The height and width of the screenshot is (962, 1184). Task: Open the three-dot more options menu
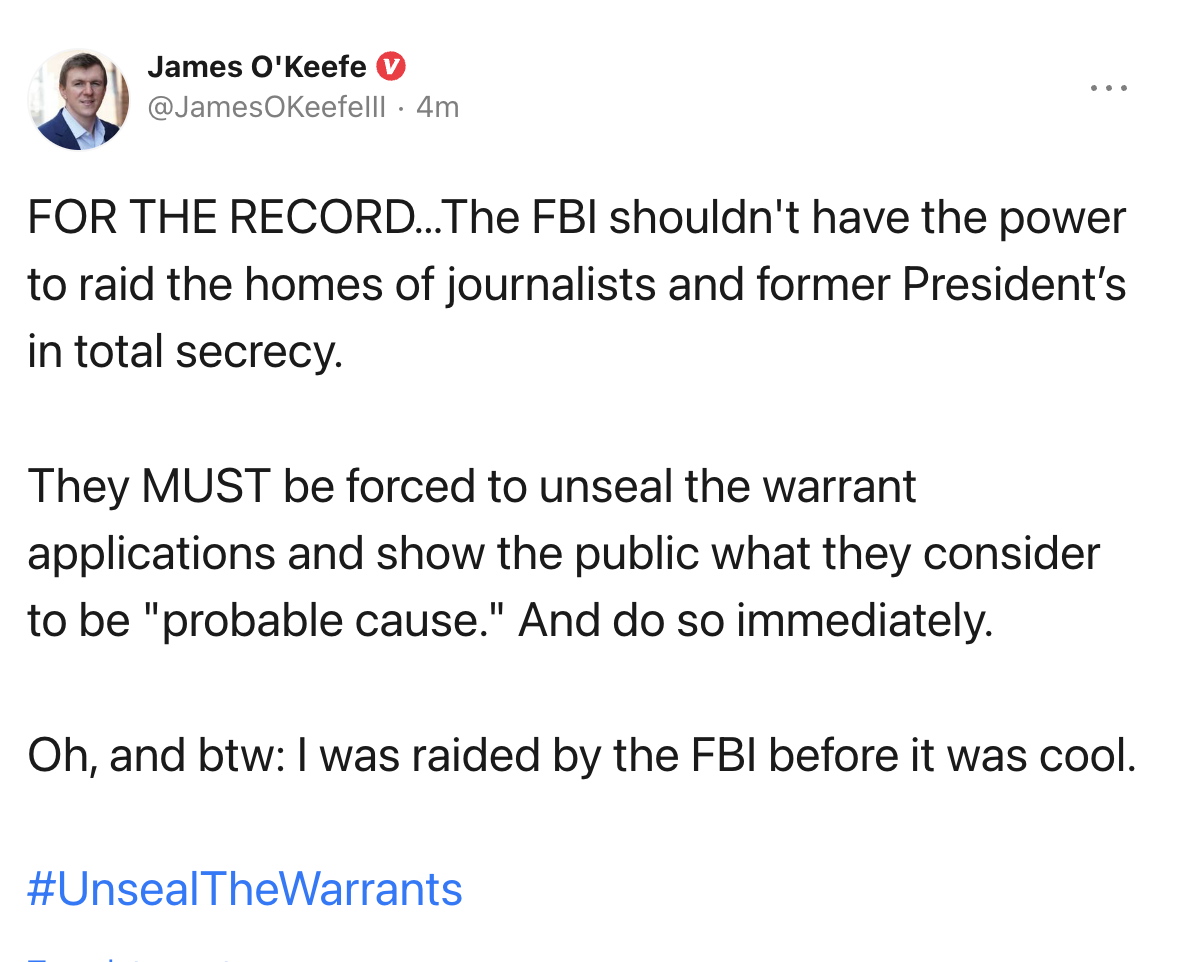point(1109,89)
